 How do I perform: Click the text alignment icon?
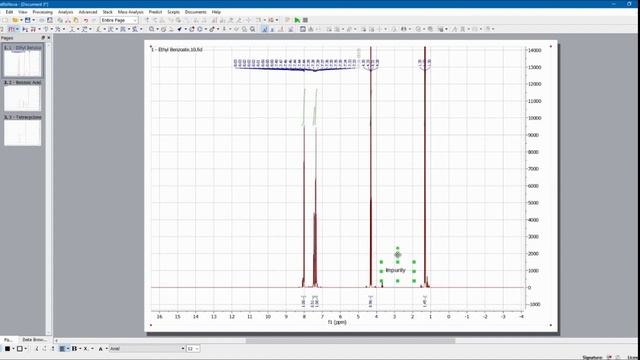click(62, 349)
